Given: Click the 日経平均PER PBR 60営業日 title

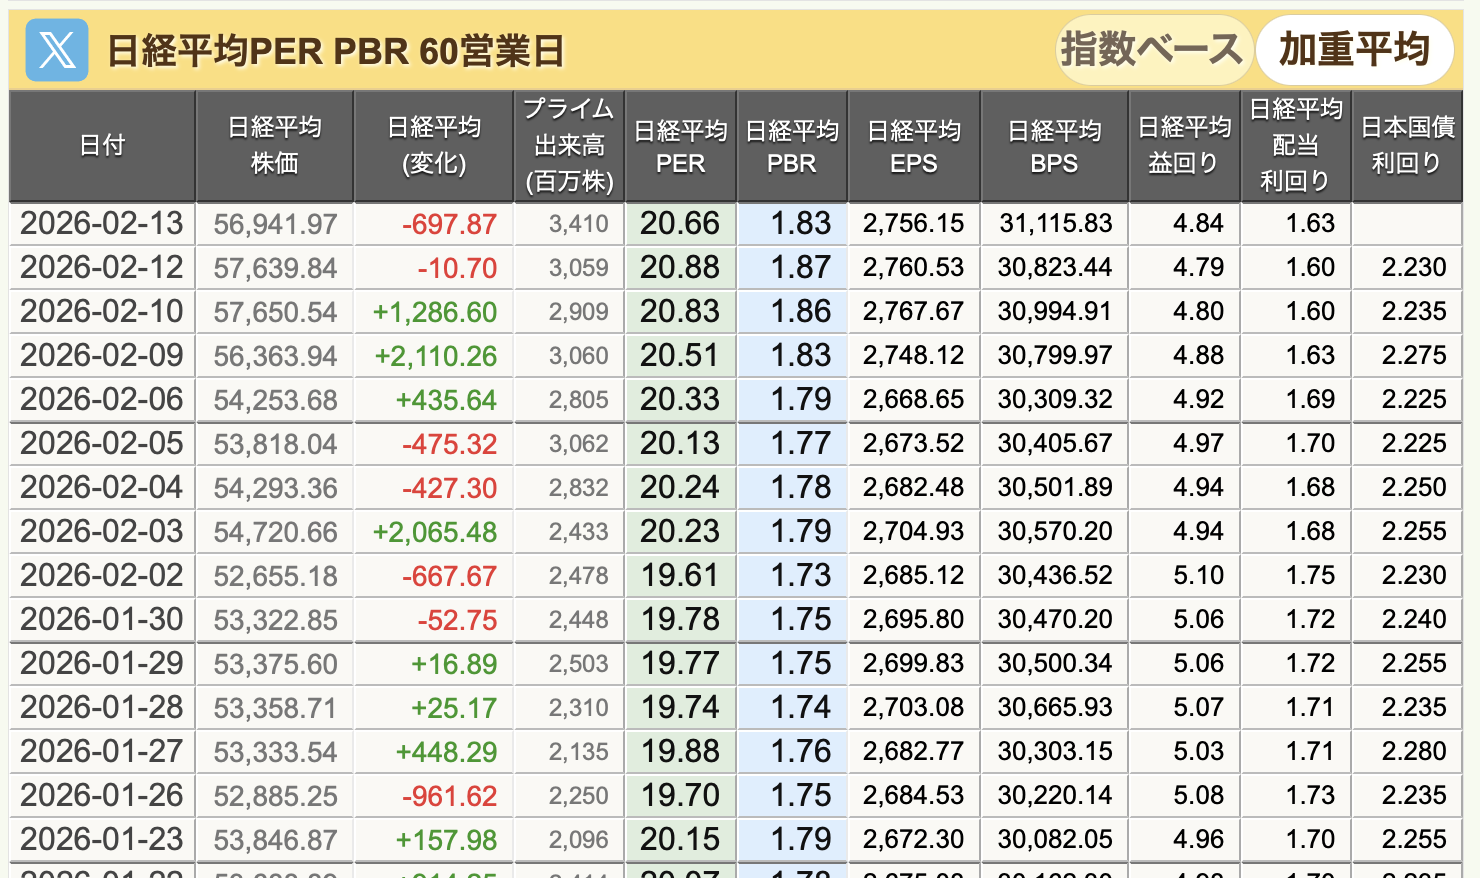Looking at the screenshot, I should 336,51.
